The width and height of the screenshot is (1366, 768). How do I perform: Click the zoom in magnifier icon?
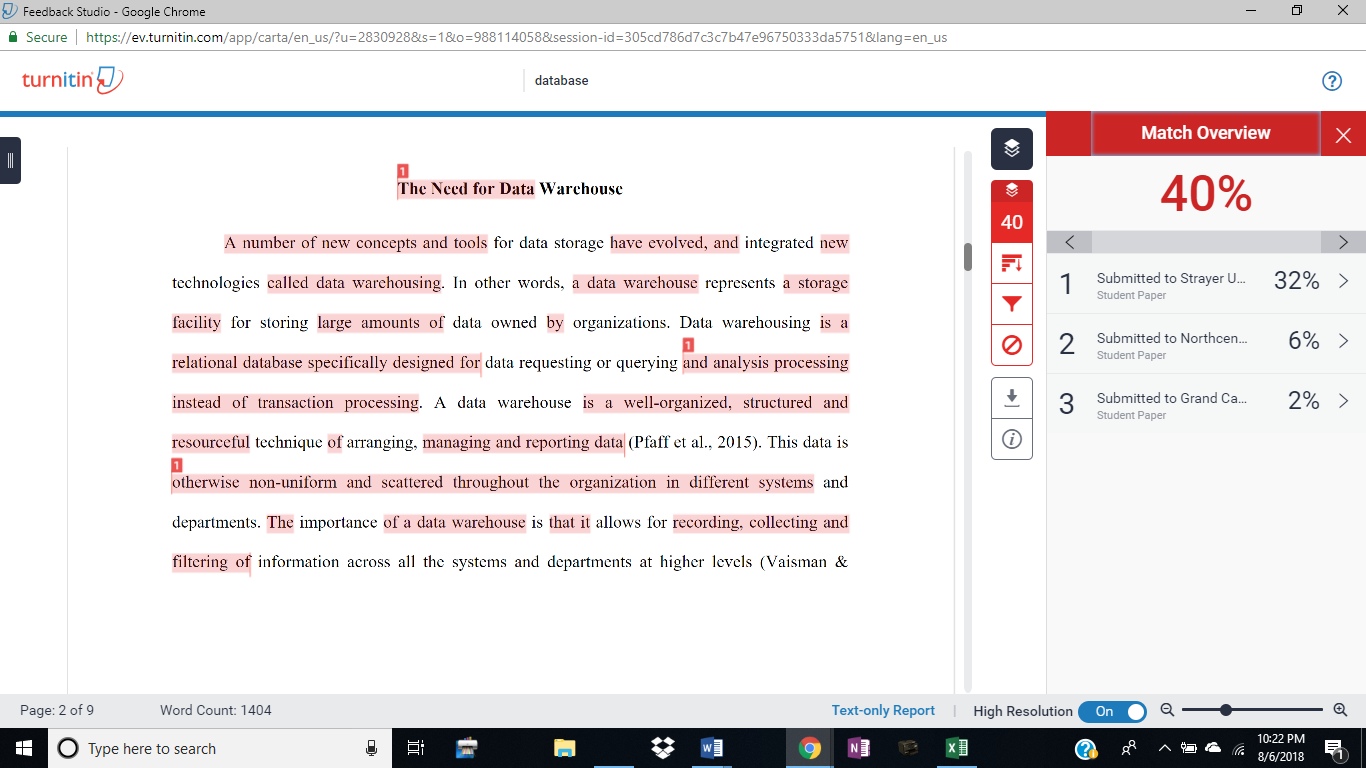click(x=1341, y=710)
